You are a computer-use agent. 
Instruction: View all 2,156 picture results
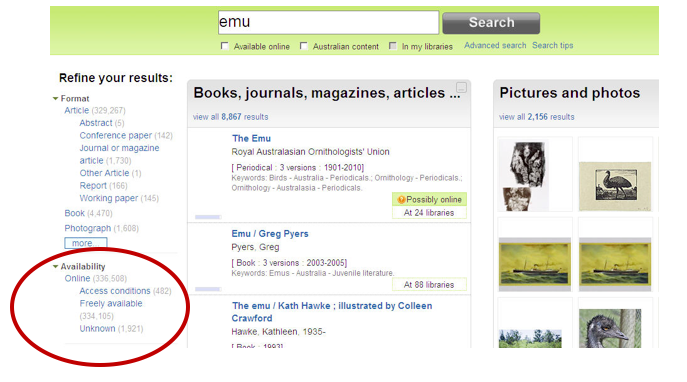tap(536, 117)
